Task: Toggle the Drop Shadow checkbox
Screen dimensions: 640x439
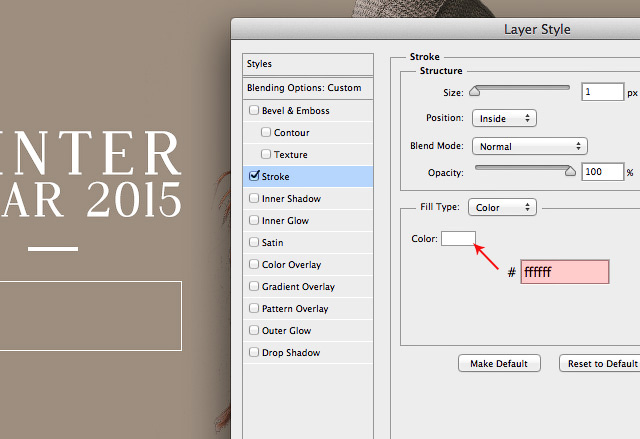Action: coord(254,353)
